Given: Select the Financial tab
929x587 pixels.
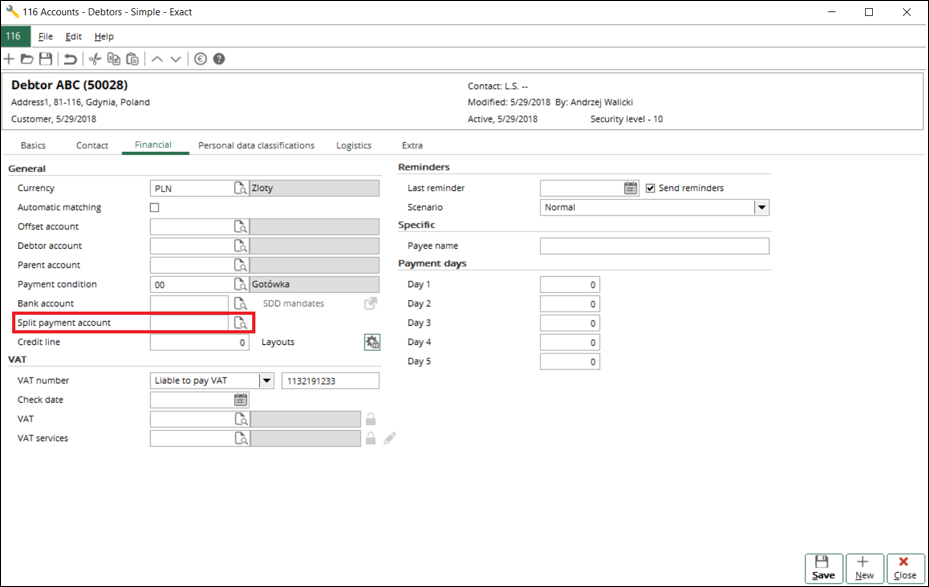Looking at the screenshot, I should pos(153,145).
